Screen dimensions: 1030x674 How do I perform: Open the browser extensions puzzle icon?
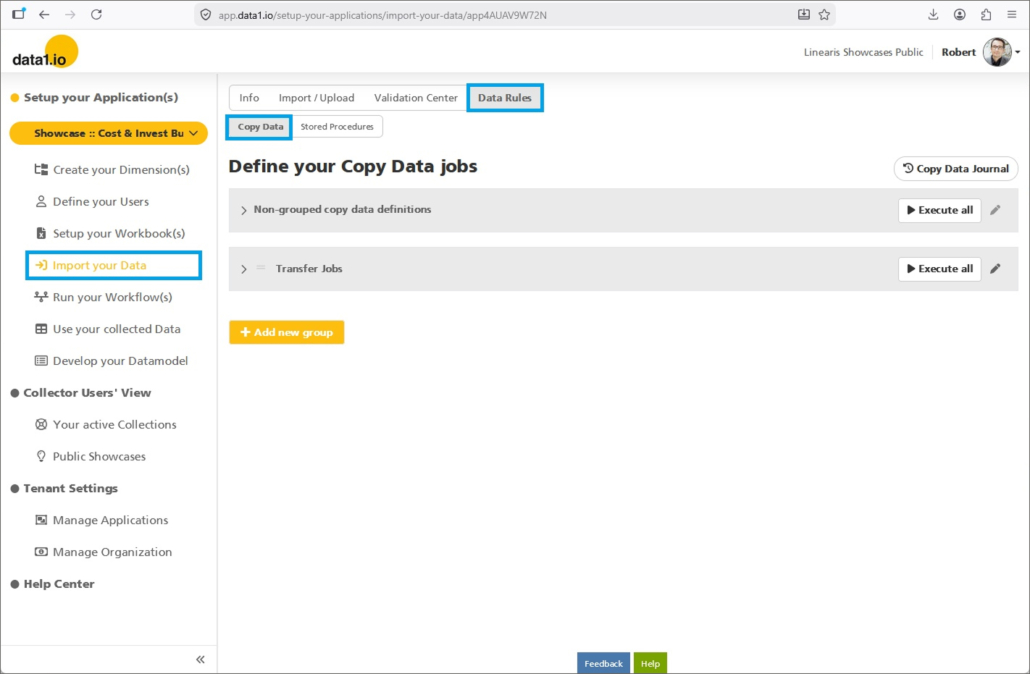click(x=986, y=15)
